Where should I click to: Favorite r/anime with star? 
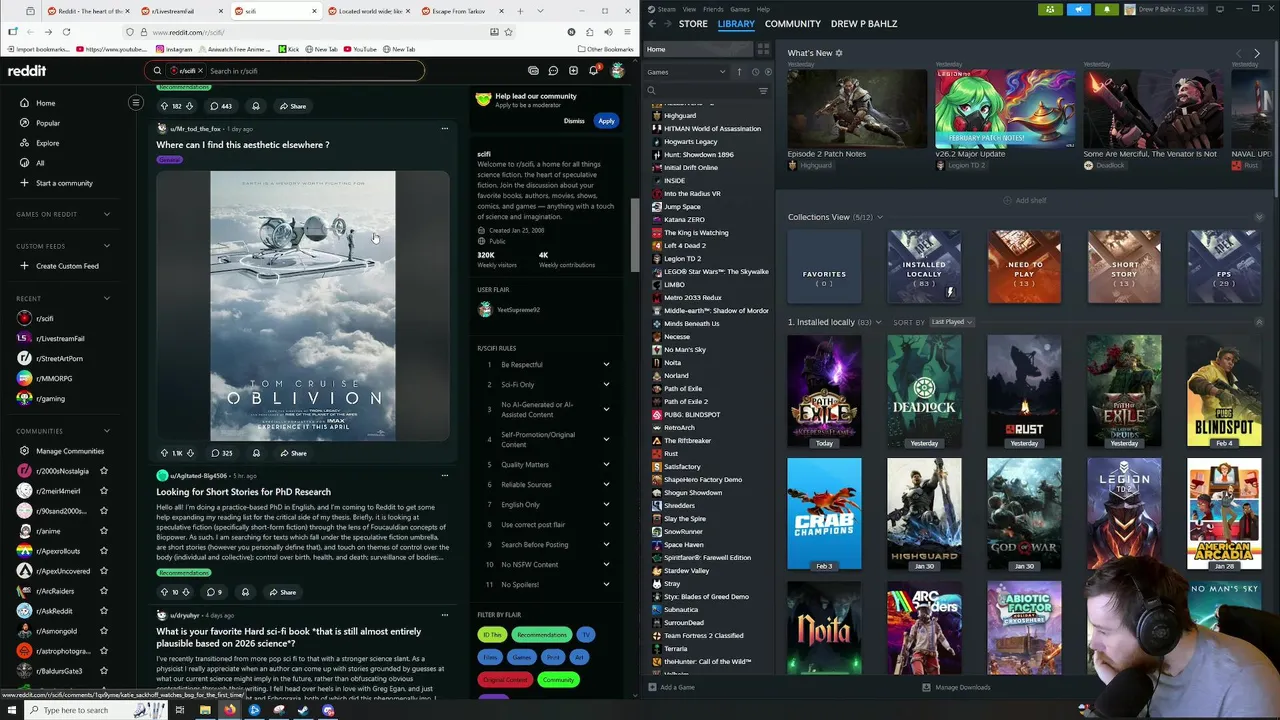point(103,531)
